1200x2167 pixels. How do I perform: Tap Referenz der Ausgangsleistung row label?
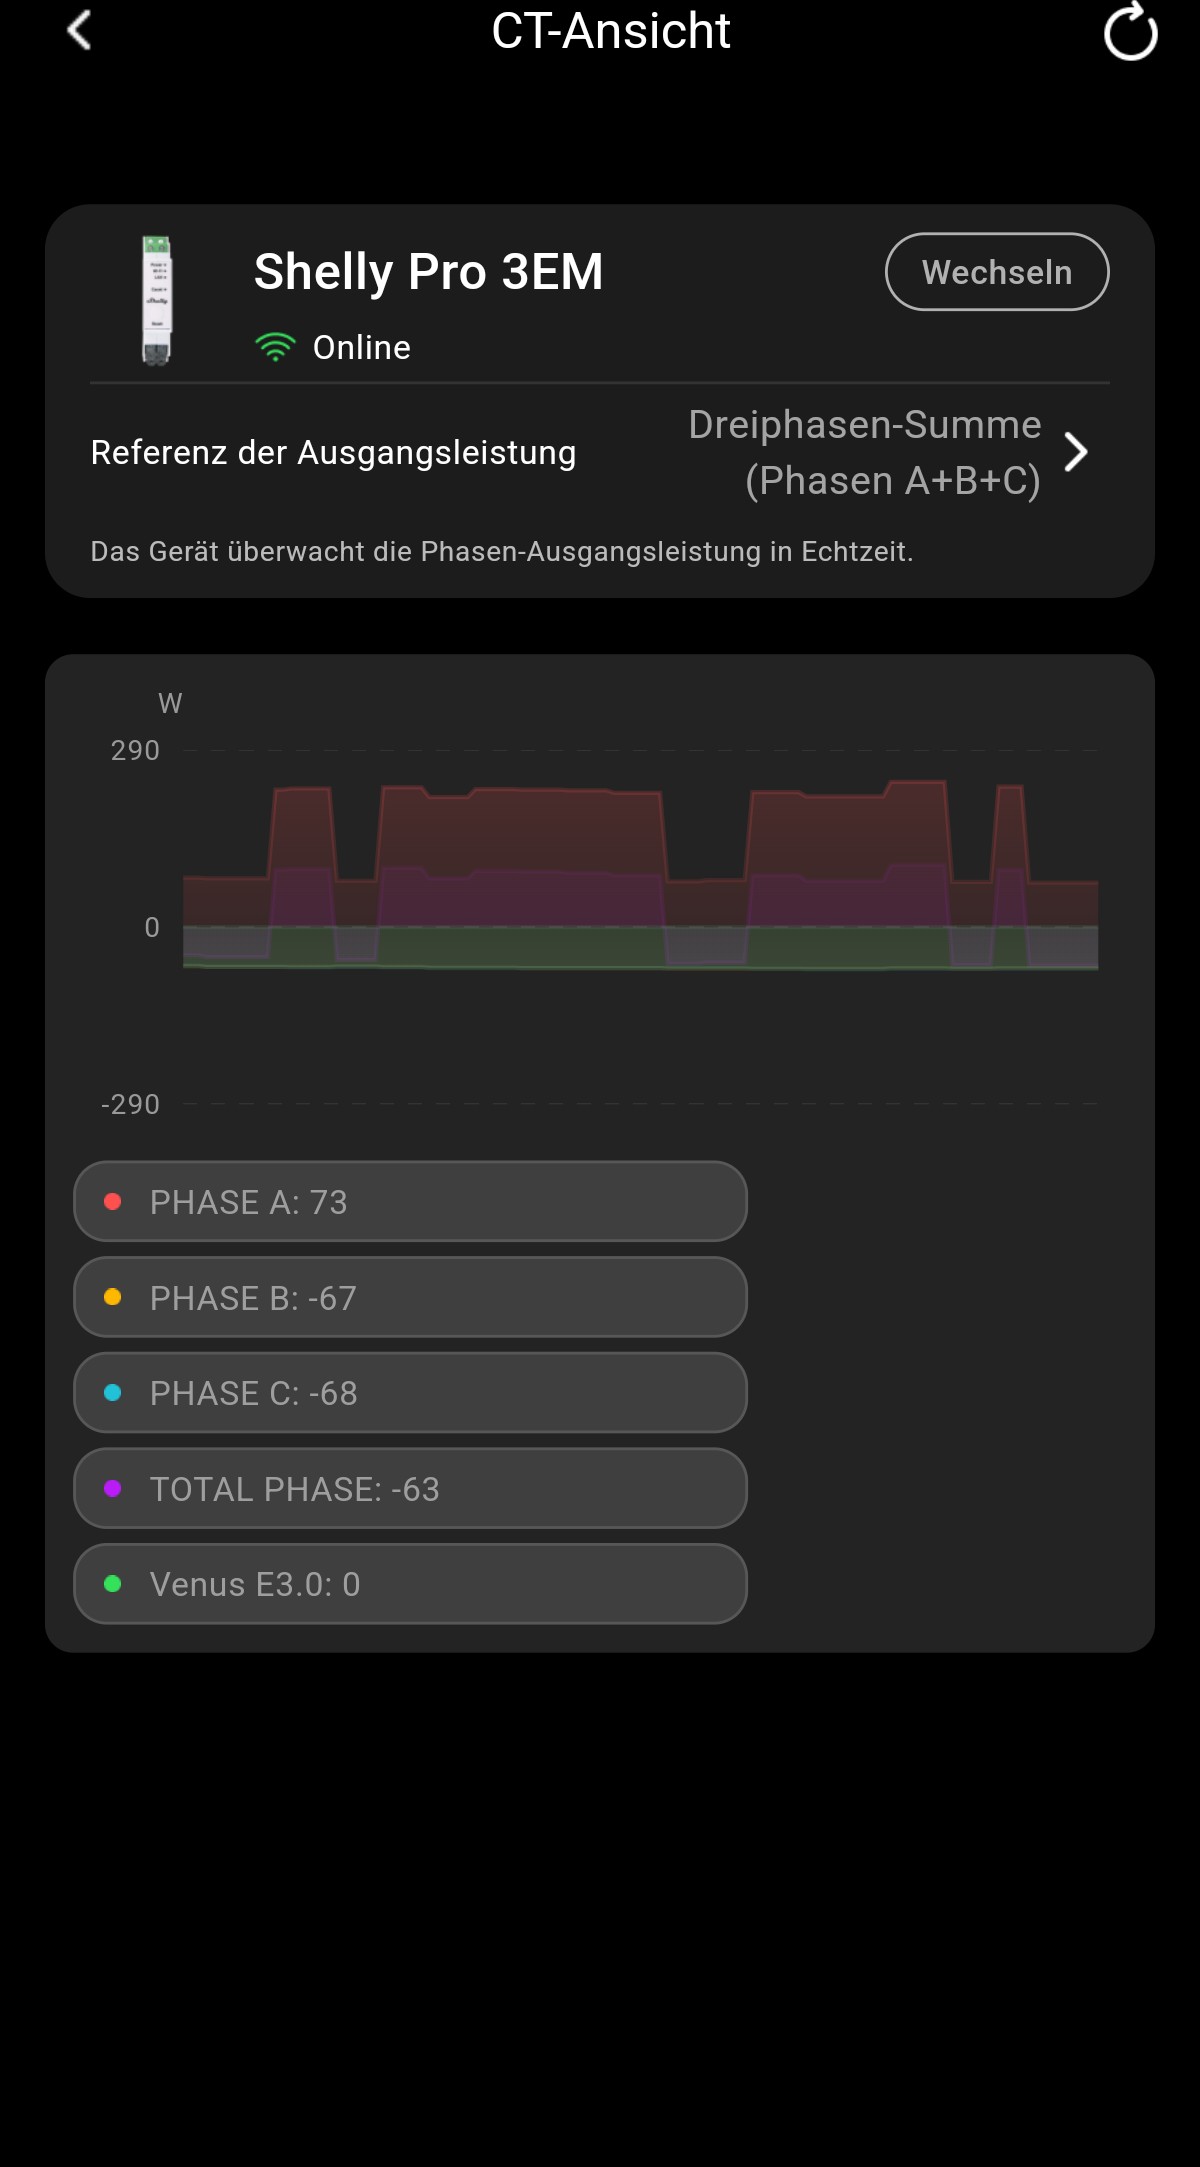point(333,452)
